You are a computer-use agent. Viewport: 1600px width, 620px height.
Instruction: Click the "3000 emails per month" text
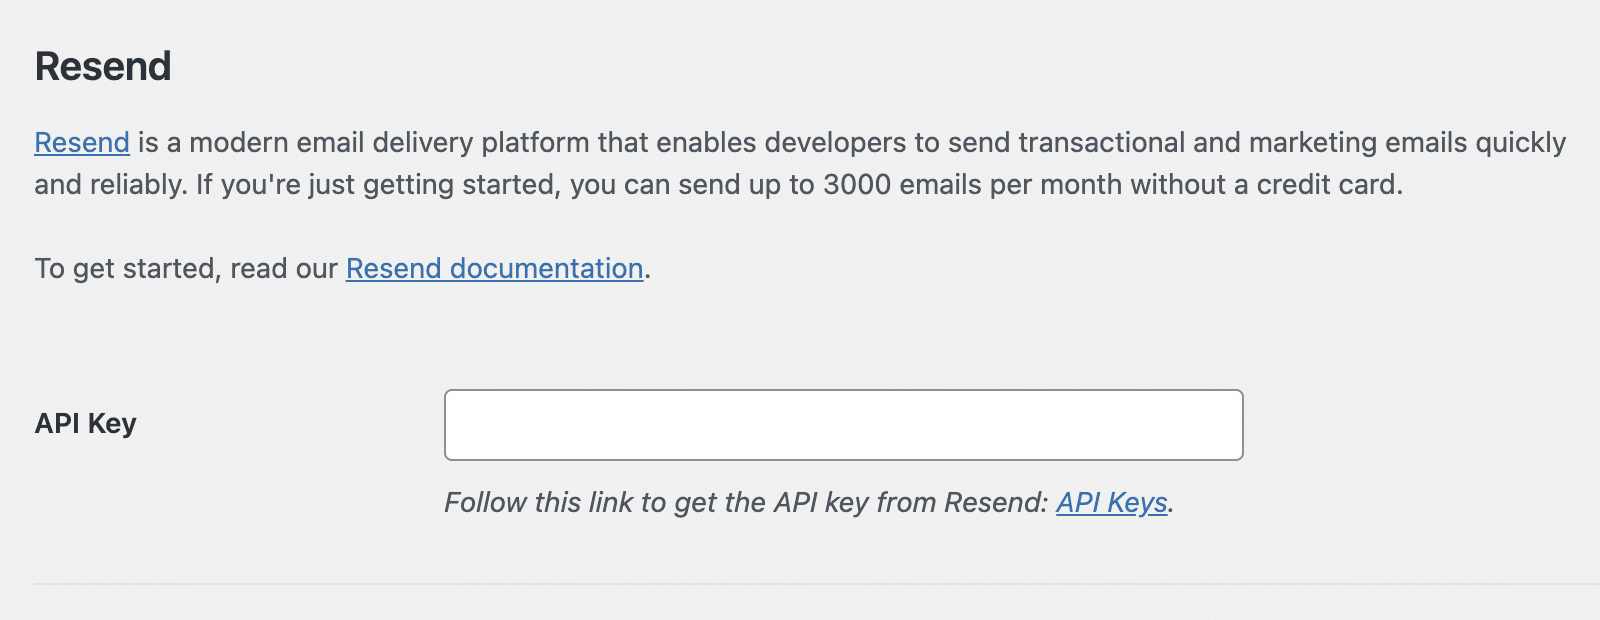coord(972,185)
